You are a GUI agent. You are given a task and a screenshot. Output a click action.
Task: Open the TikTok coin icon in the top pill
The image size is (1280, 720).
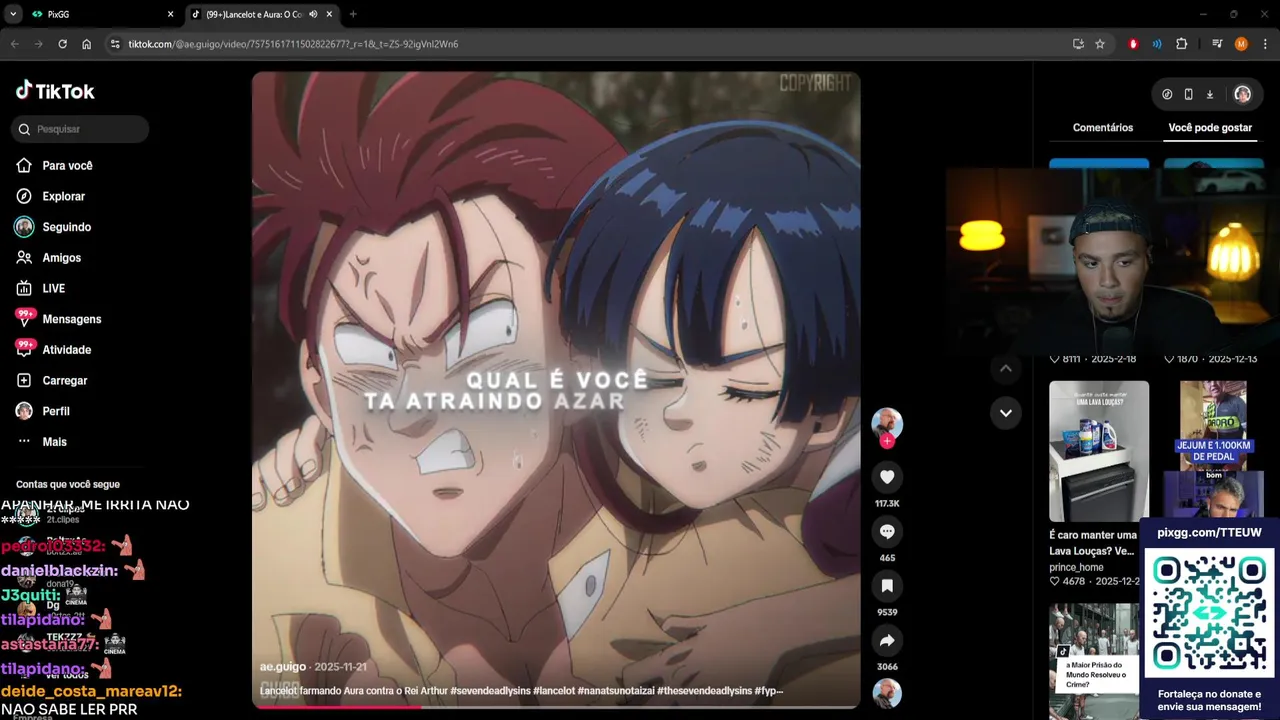coord(1167,94)
